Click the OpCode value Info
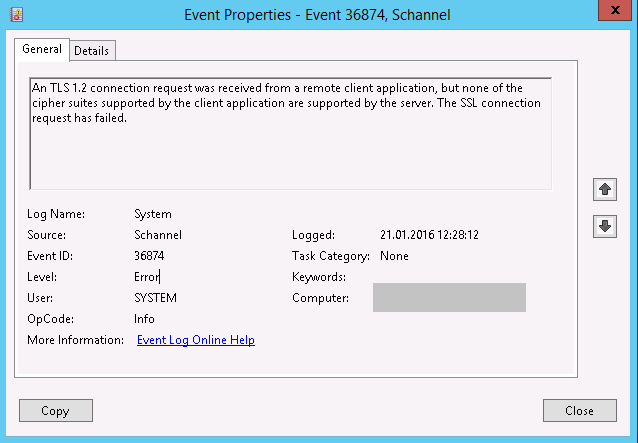638x443 pixels. 145,319
